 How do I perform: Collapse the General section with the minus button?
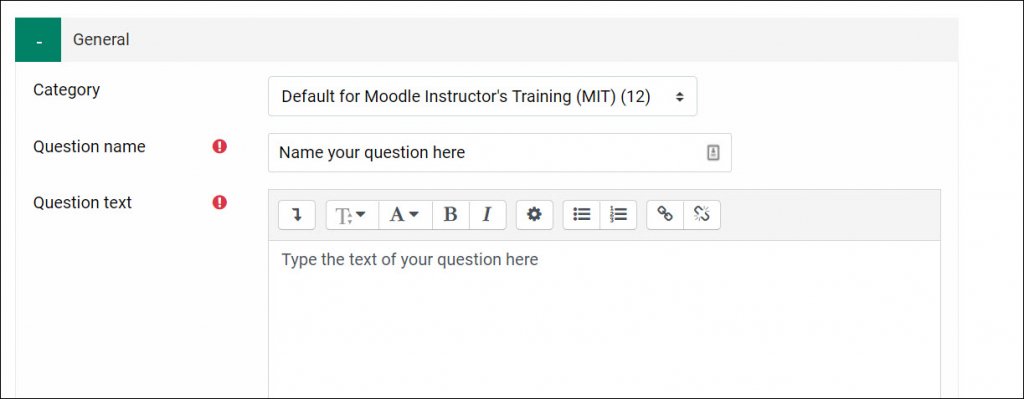coord(38,40)
